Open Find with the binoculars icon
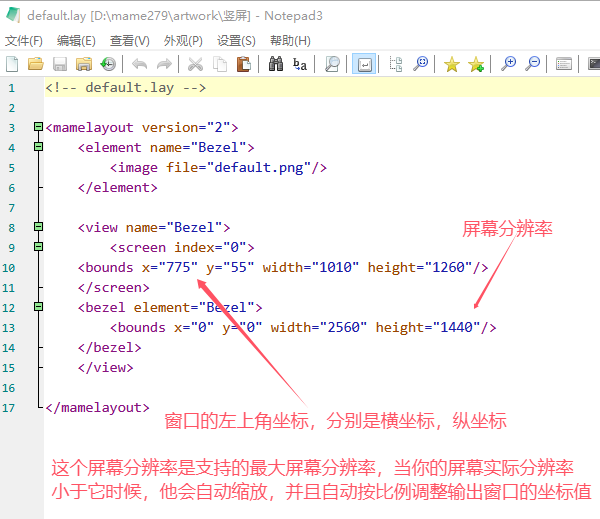 (276, 64)
